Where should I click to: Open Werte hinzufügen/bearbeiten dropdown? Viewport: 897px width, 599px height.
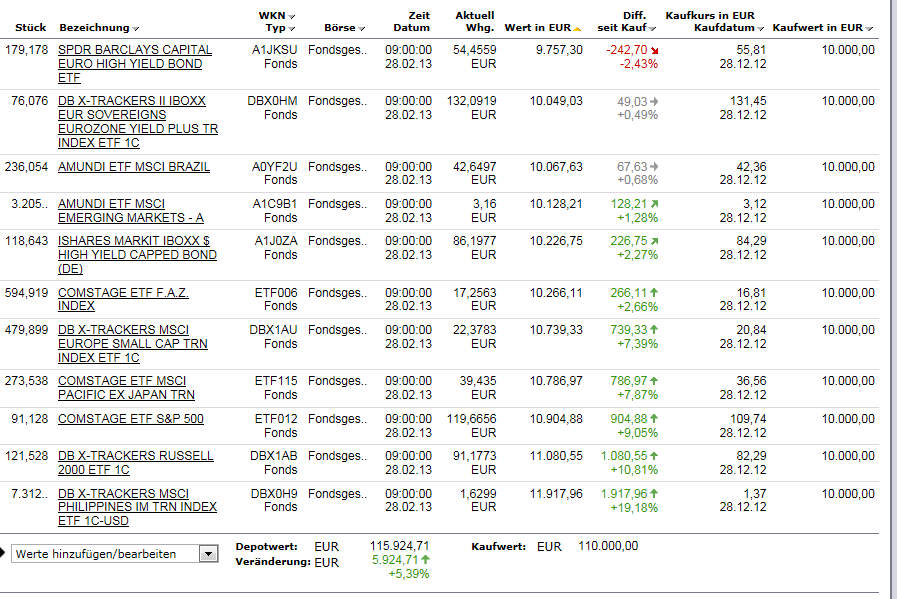(x=208, y=554)
